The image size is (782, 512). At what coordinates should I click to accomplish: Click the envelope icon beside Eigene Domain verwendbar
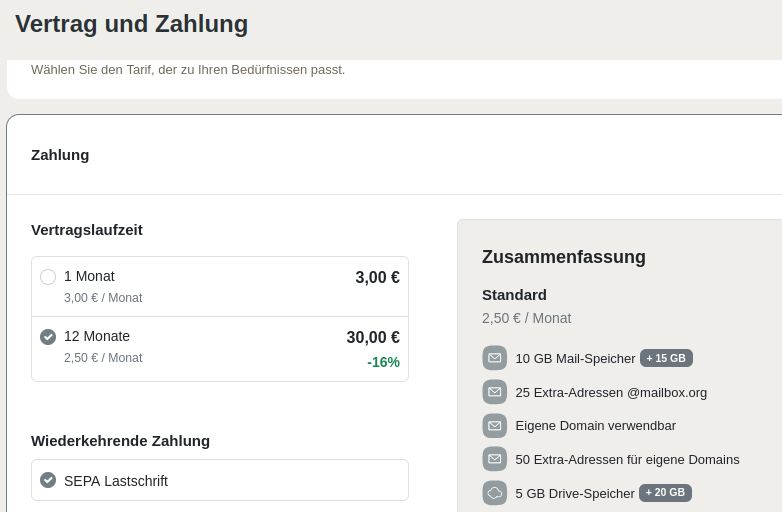(494, 426)
